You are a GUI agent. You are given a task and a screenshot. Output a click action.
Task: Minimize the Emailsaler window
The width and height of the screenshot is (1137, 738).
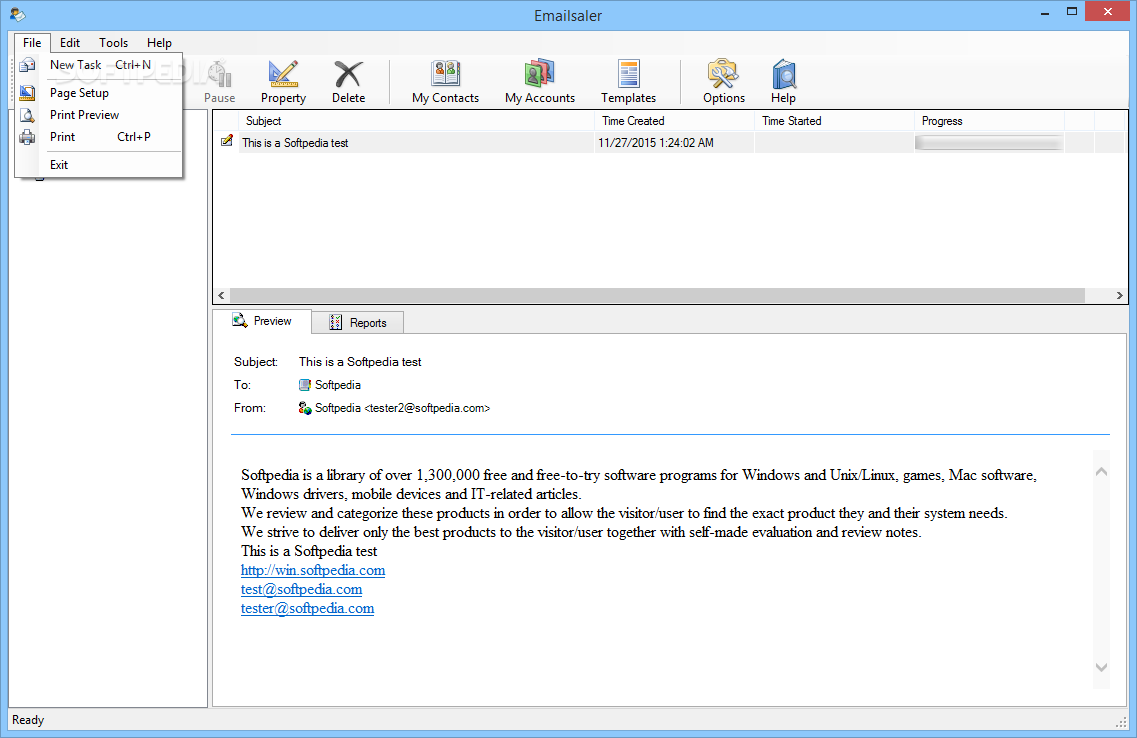tap(1045, 12)
